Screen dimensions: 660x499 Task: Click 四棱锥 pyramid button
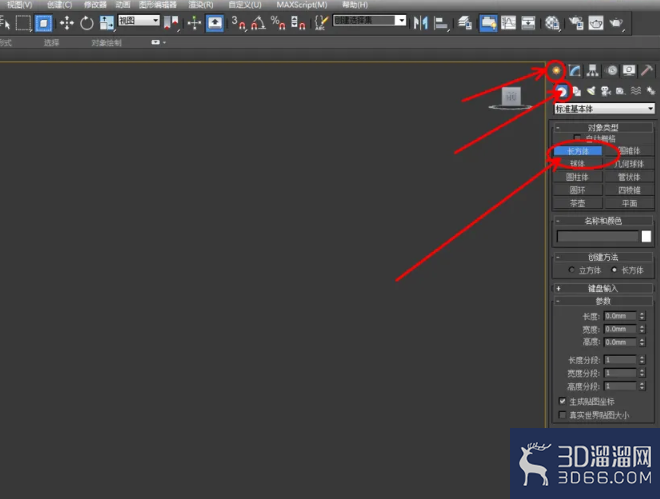tap(629, 190)
